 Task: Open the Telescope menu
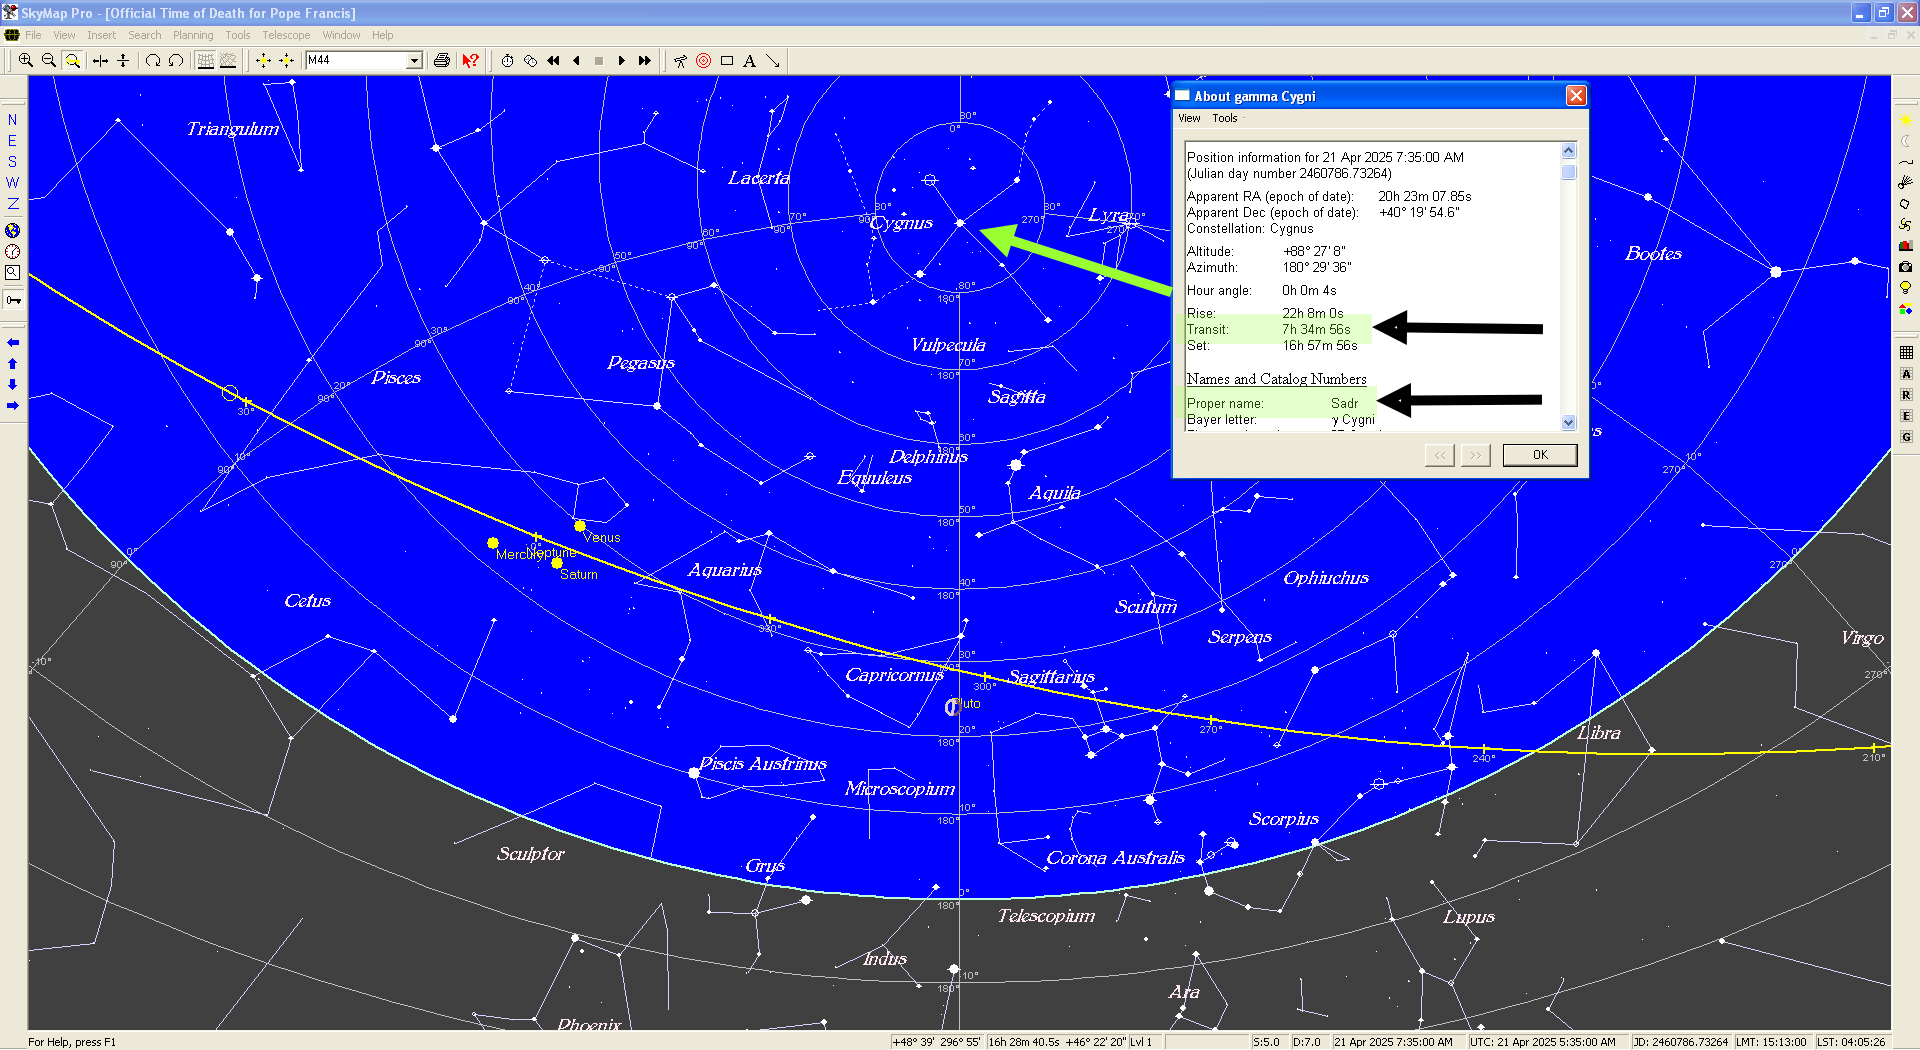pyautogui.click(x=286, y=35)
